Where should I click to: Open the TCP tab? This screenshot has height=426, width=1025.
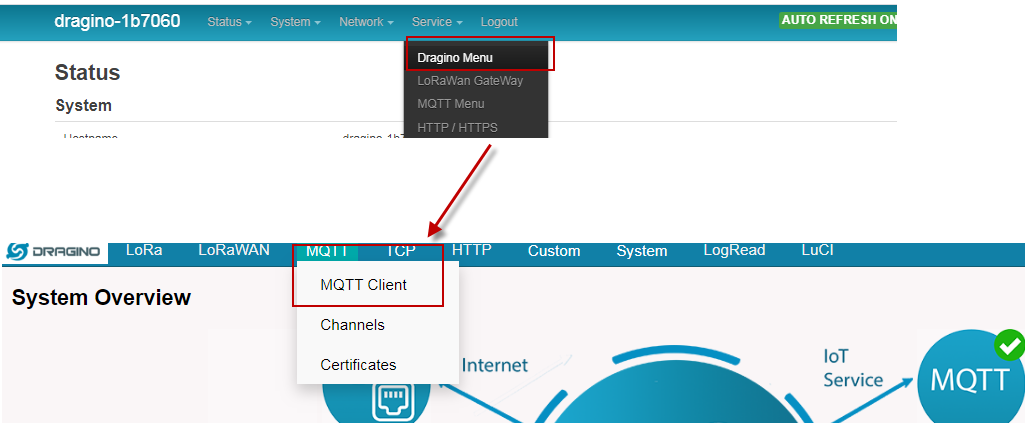point(401,252)
